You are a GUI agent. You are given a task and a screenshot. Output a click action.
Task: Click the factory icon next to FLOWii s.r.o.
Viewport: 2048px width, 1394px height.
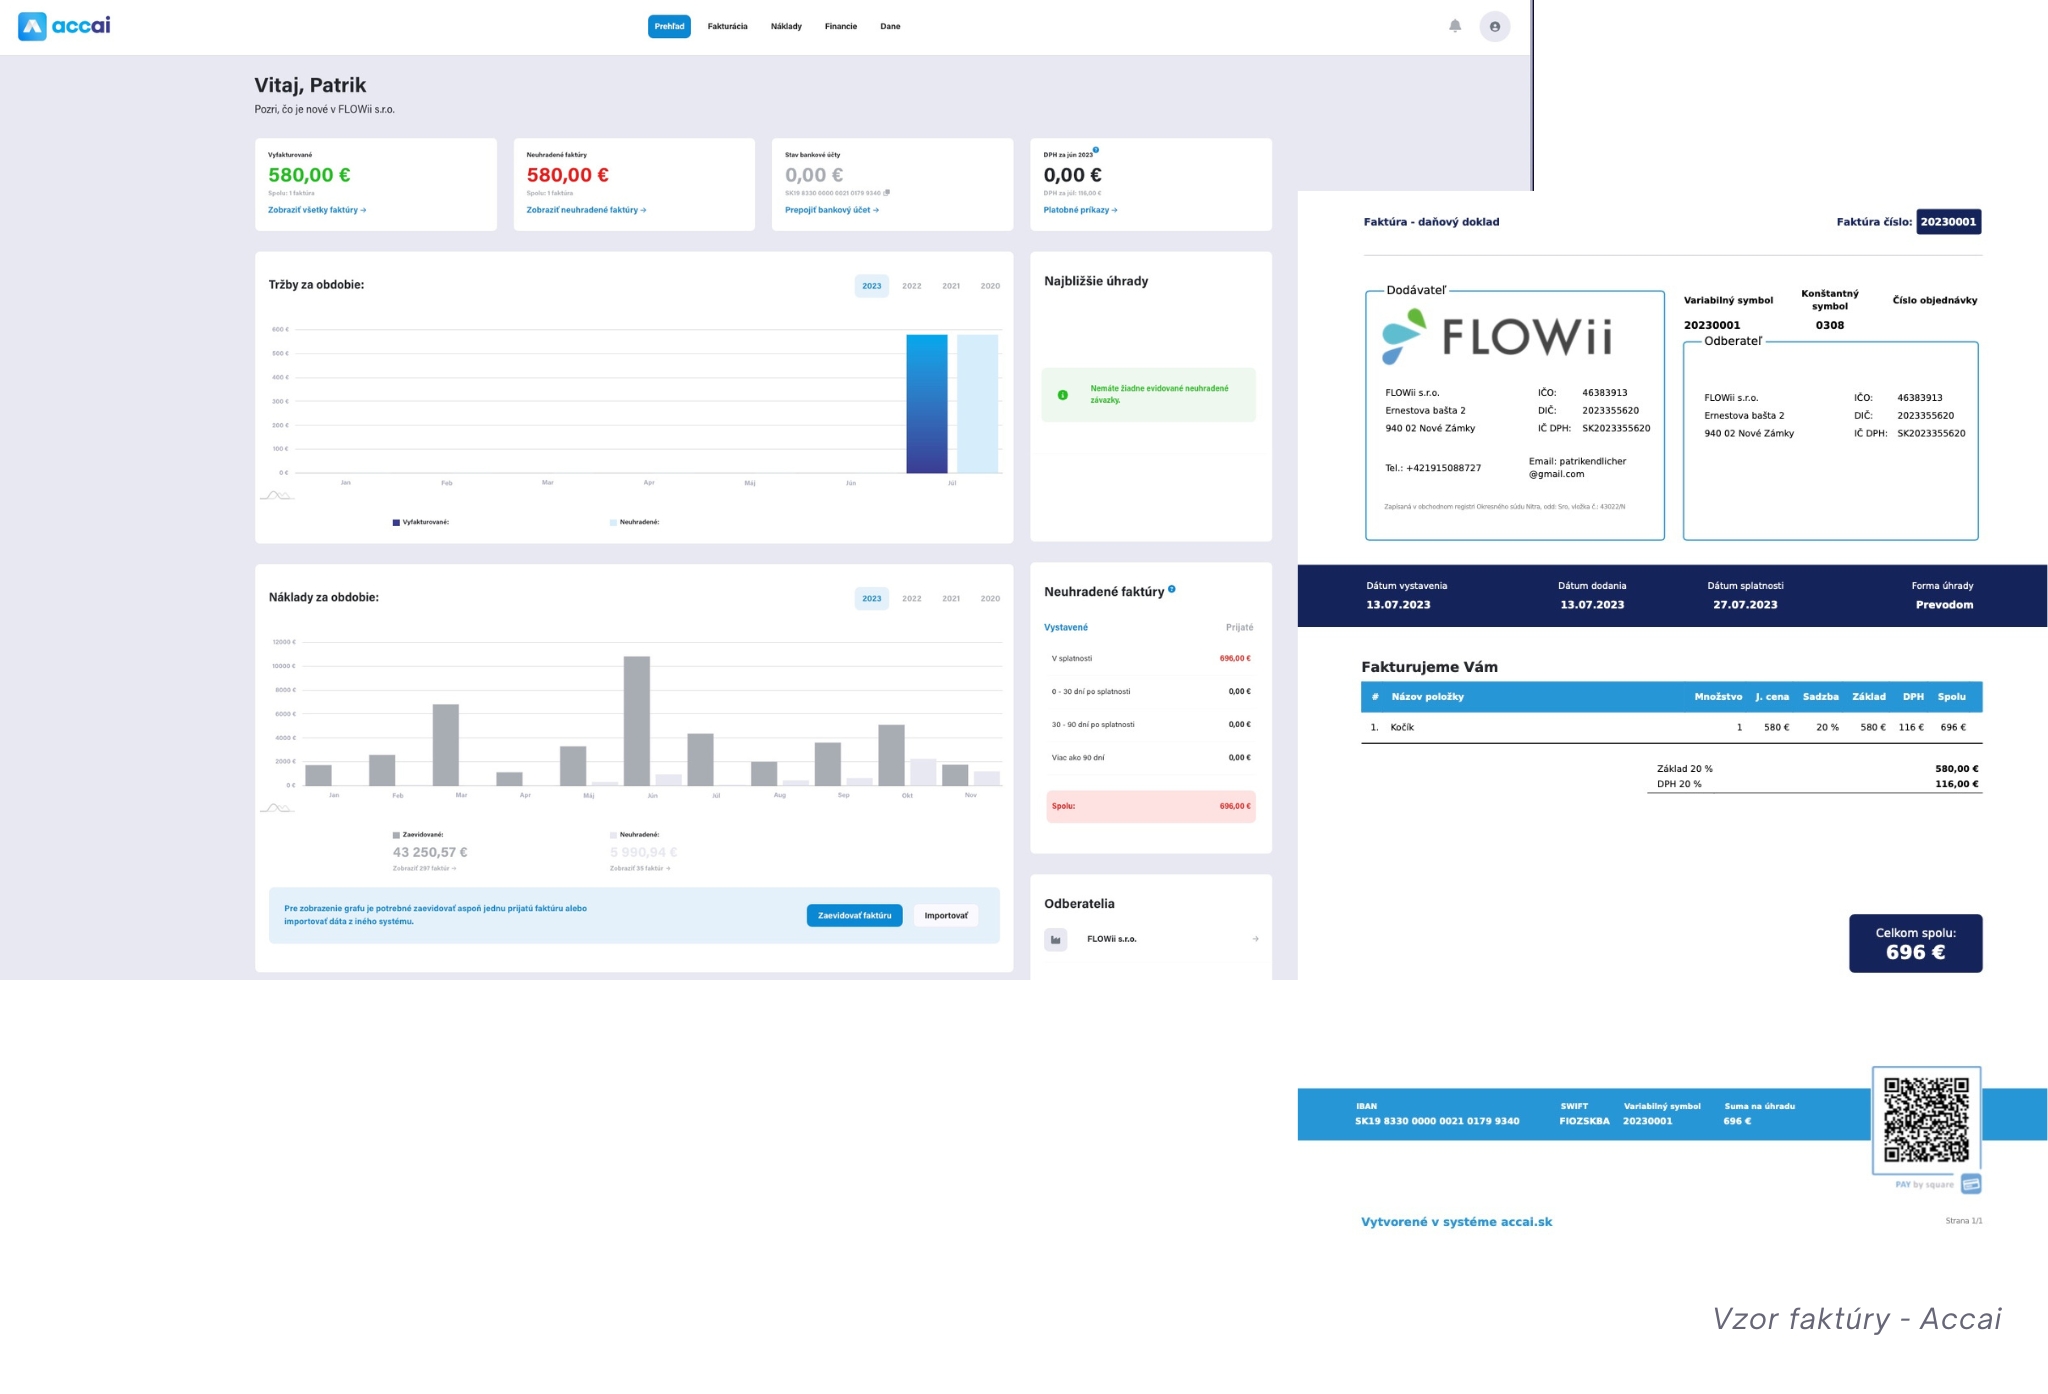pos(1056,939)
